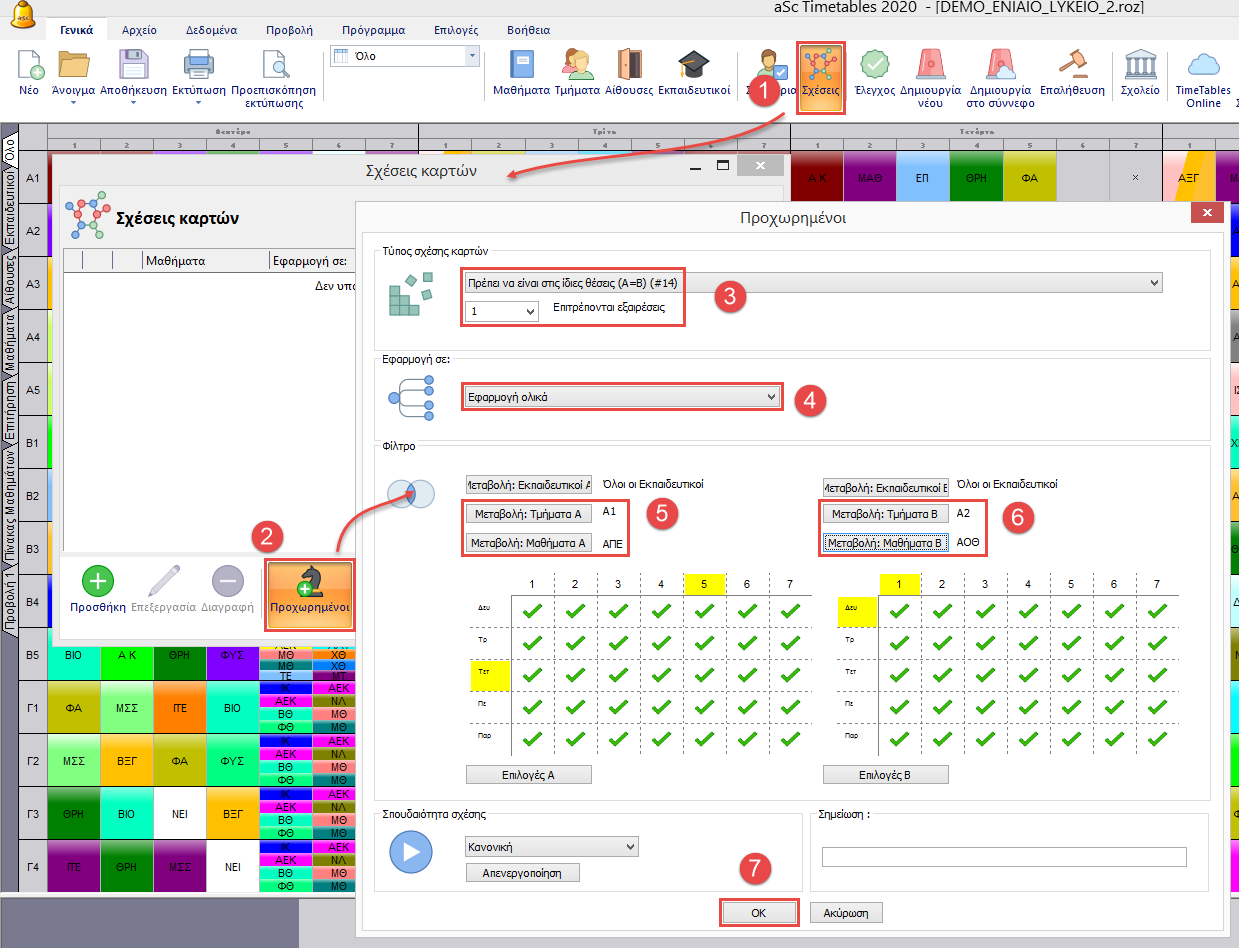Toggle Friday period 7 checkmark in grid B

[x=1156, y=740]
